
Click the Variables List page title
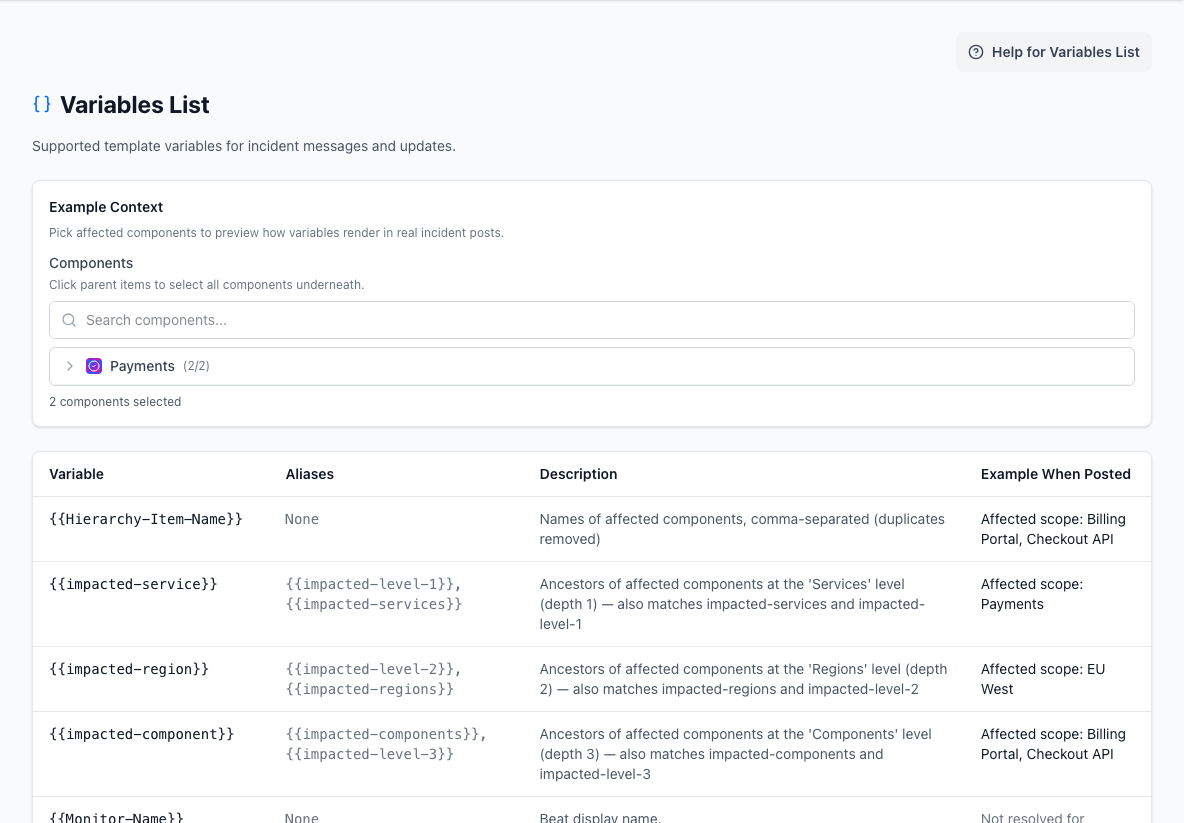(134, 104)
